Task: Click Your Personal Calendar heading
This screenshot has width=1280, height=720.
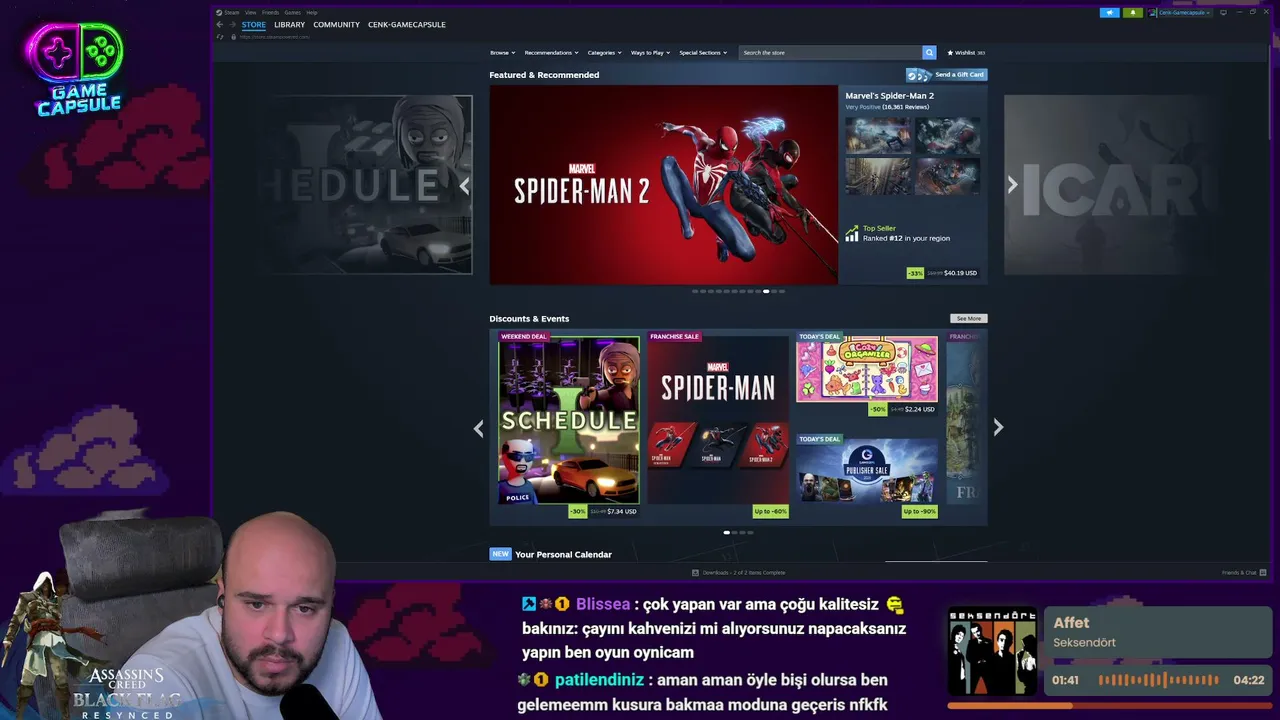Action: (x=563, y=555)
